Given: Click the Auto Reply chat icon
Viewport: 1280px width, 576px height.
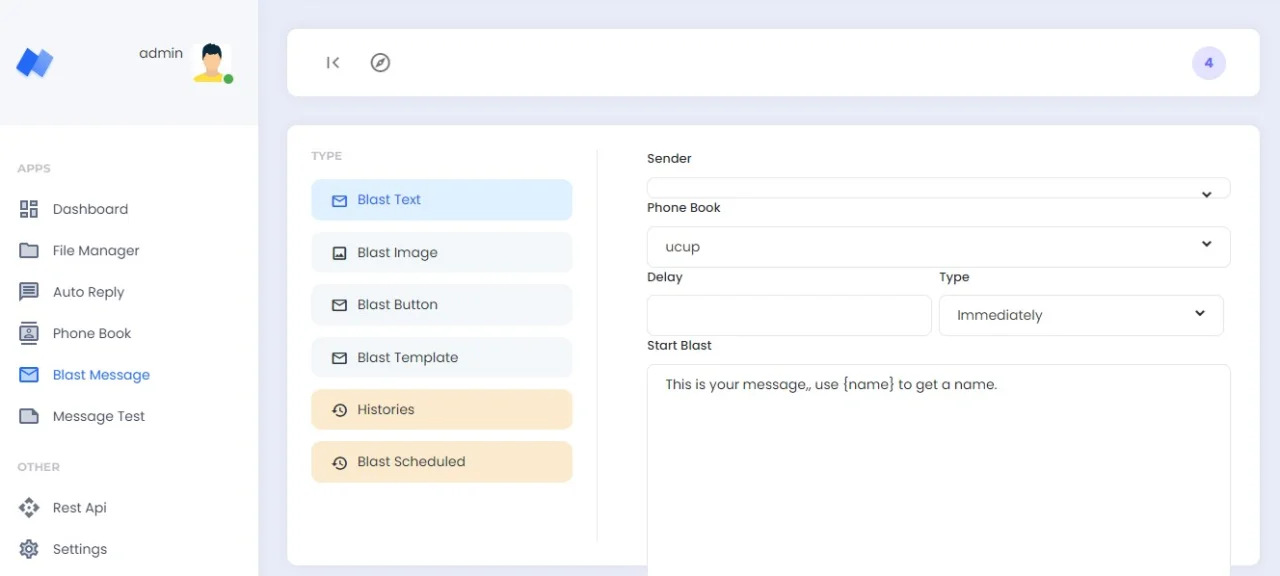Looking at the screenshot, I should click(29, 292).
